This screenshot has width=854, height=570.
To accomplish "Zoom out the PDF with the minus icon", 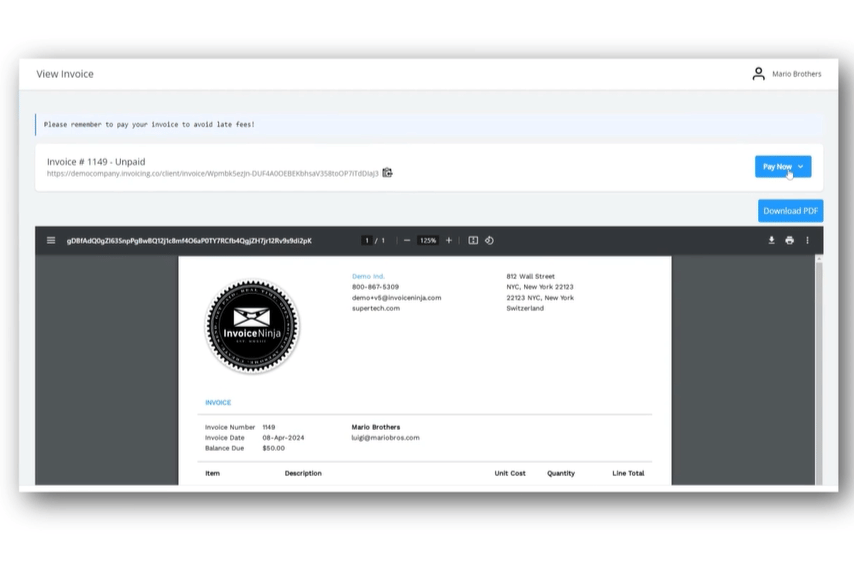I will [x=407, y=240].
